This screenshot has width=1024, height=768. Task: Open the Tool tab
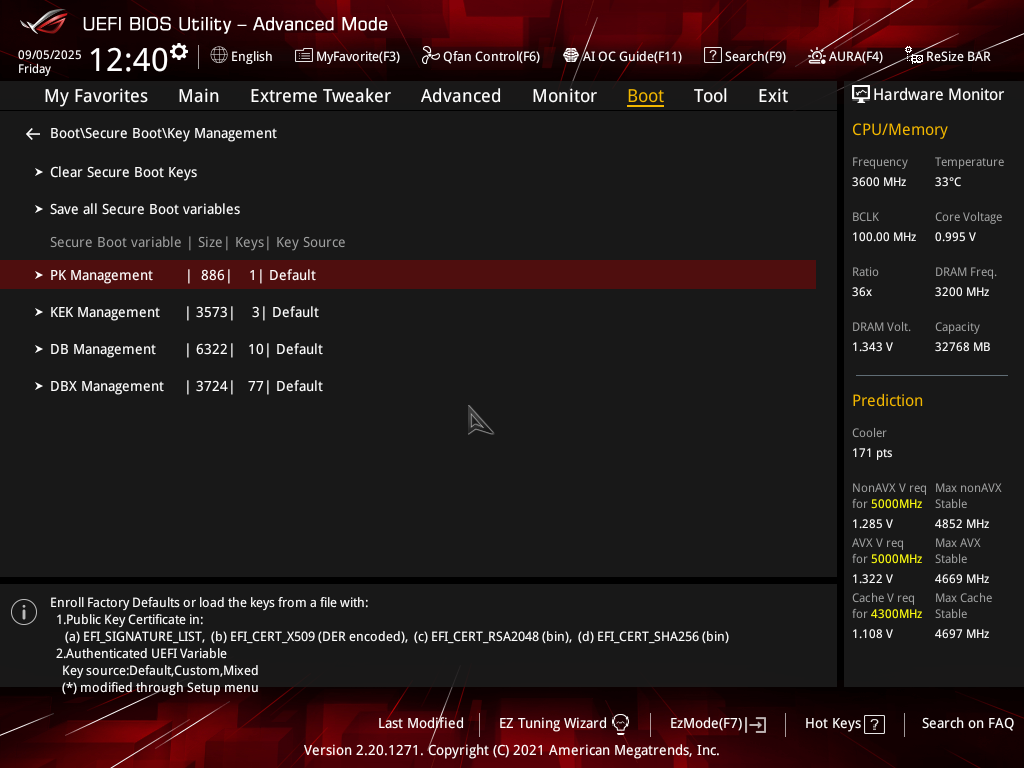(x=710, y=96)
